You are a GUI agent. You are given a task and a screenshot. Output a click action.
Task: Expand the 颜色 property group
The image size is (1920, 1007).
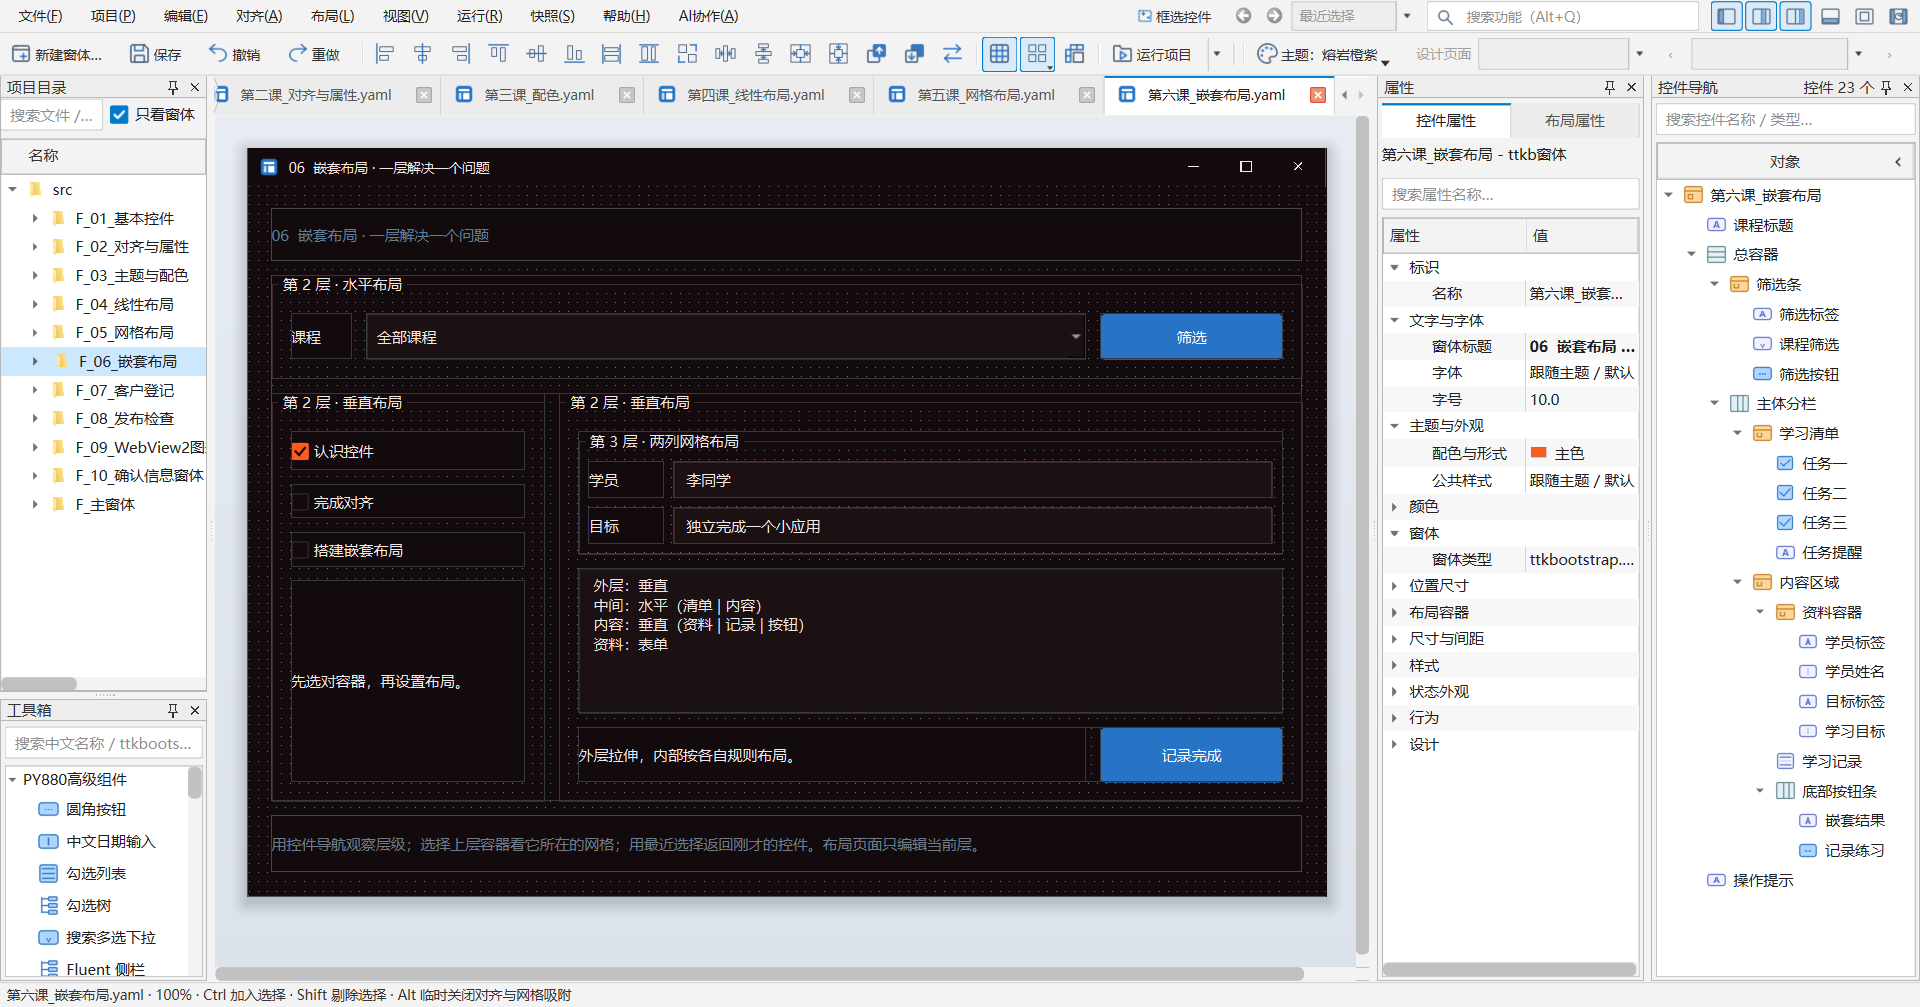pos(1394,507)
